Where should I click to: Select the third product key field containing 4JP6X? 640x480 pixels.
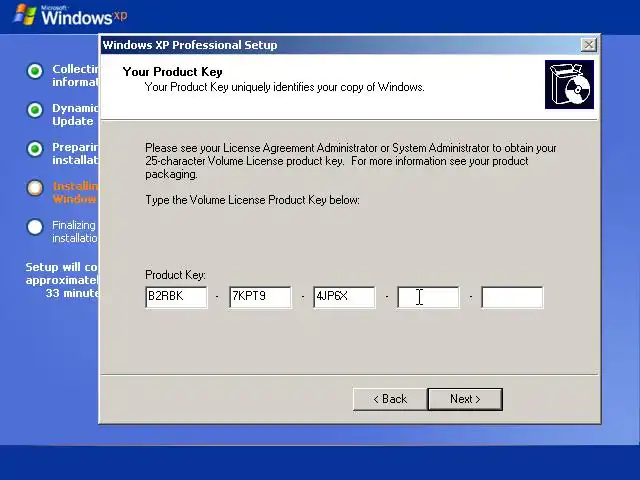click(x=344, y=297)
